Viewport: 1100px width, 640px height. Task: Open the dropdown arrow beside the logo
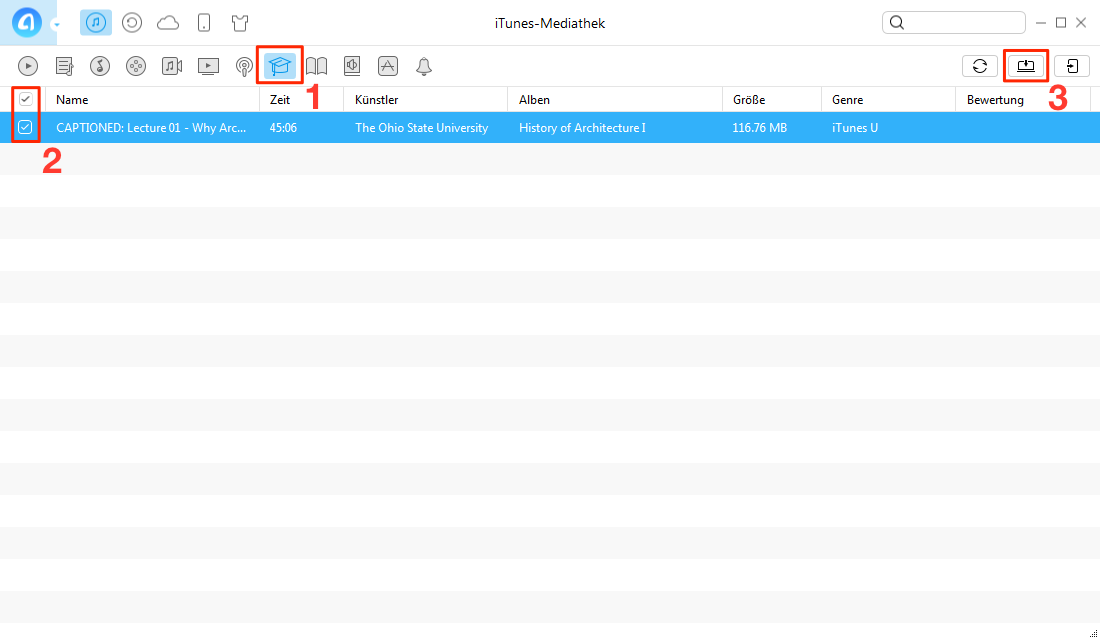point(57,25)
